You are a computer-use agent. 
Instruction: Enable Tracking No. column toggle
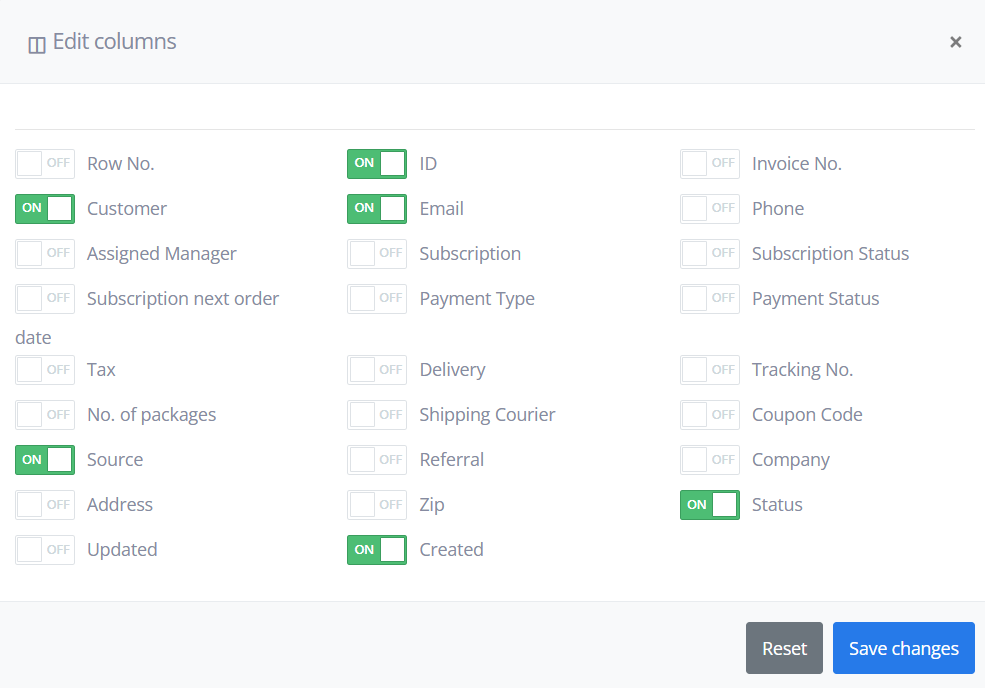710,370
